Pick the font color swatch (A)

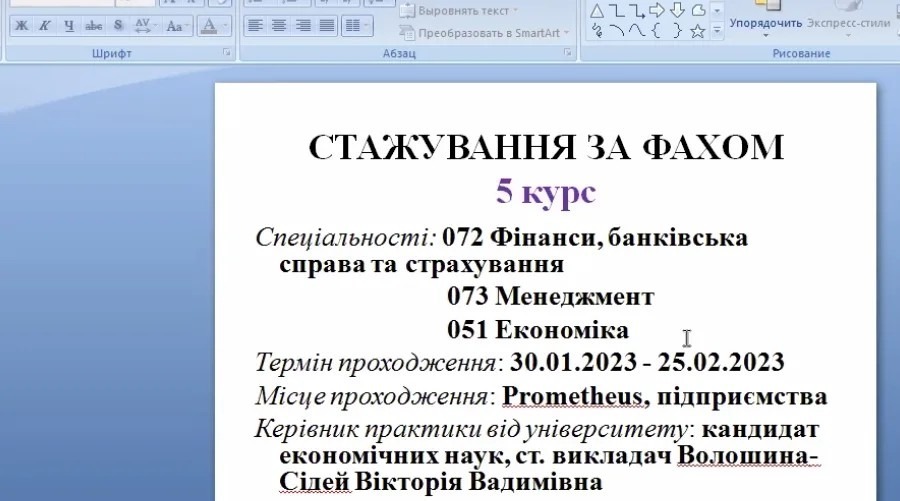point(207,26)
